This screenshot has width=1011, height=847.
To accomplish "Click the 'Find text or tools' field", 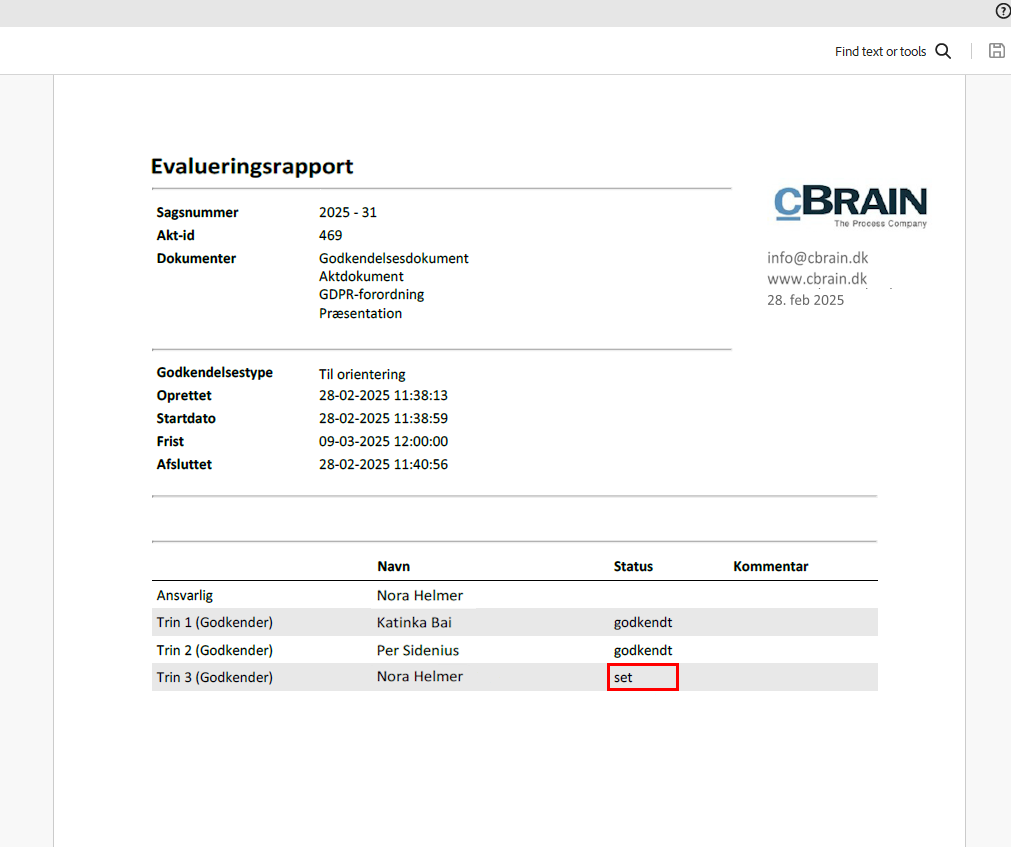I will click(x=880, y=52).
